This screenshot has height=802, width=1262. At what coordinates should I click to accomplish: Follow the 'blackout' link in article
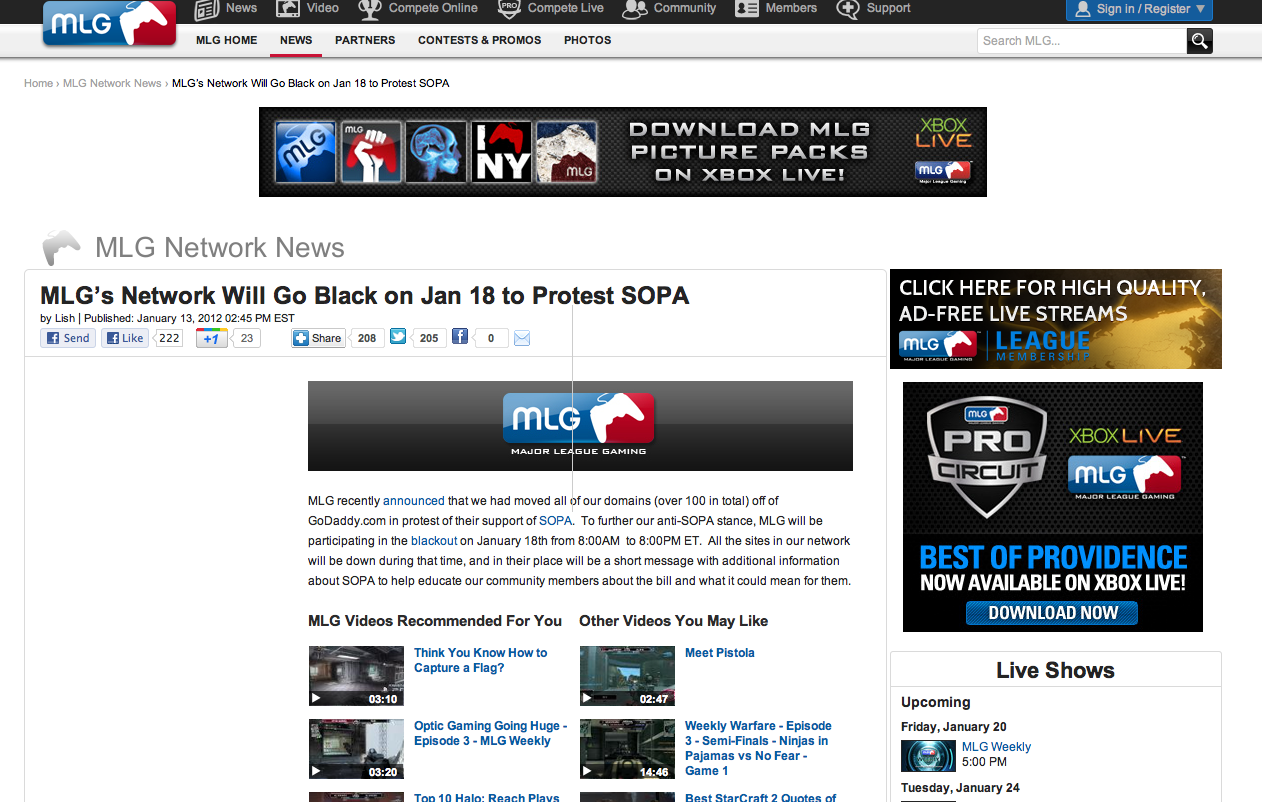point(434,541)
